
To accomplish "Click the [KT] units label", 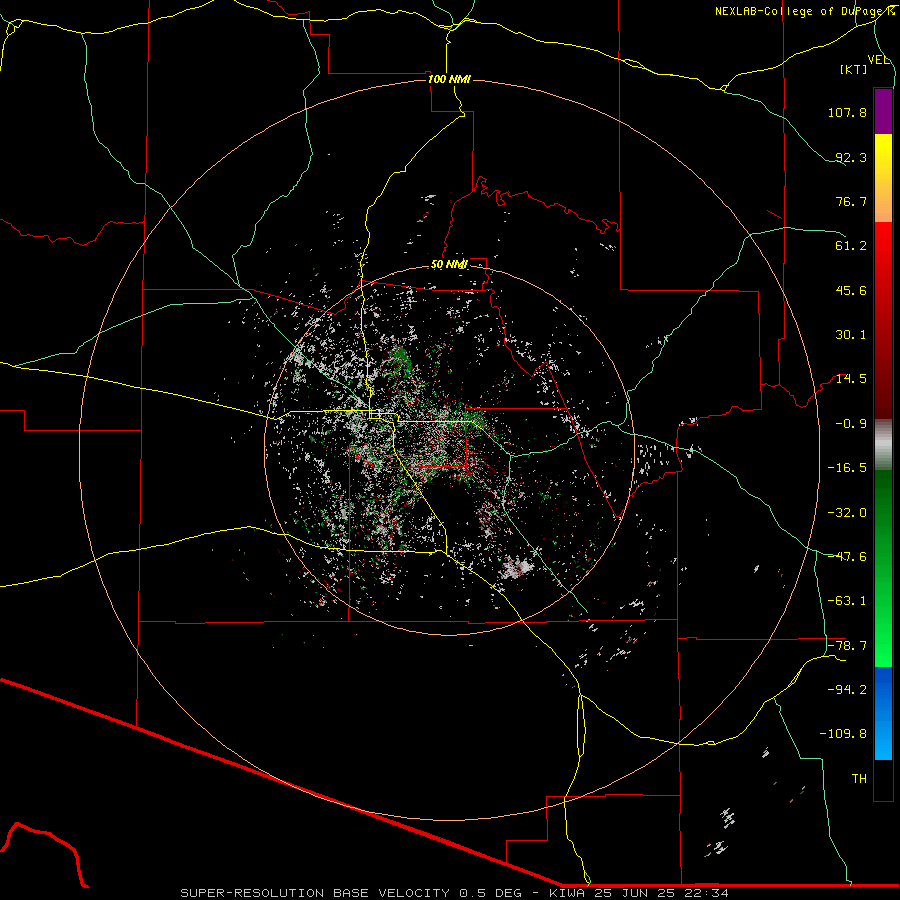I will tap(854, 69).
